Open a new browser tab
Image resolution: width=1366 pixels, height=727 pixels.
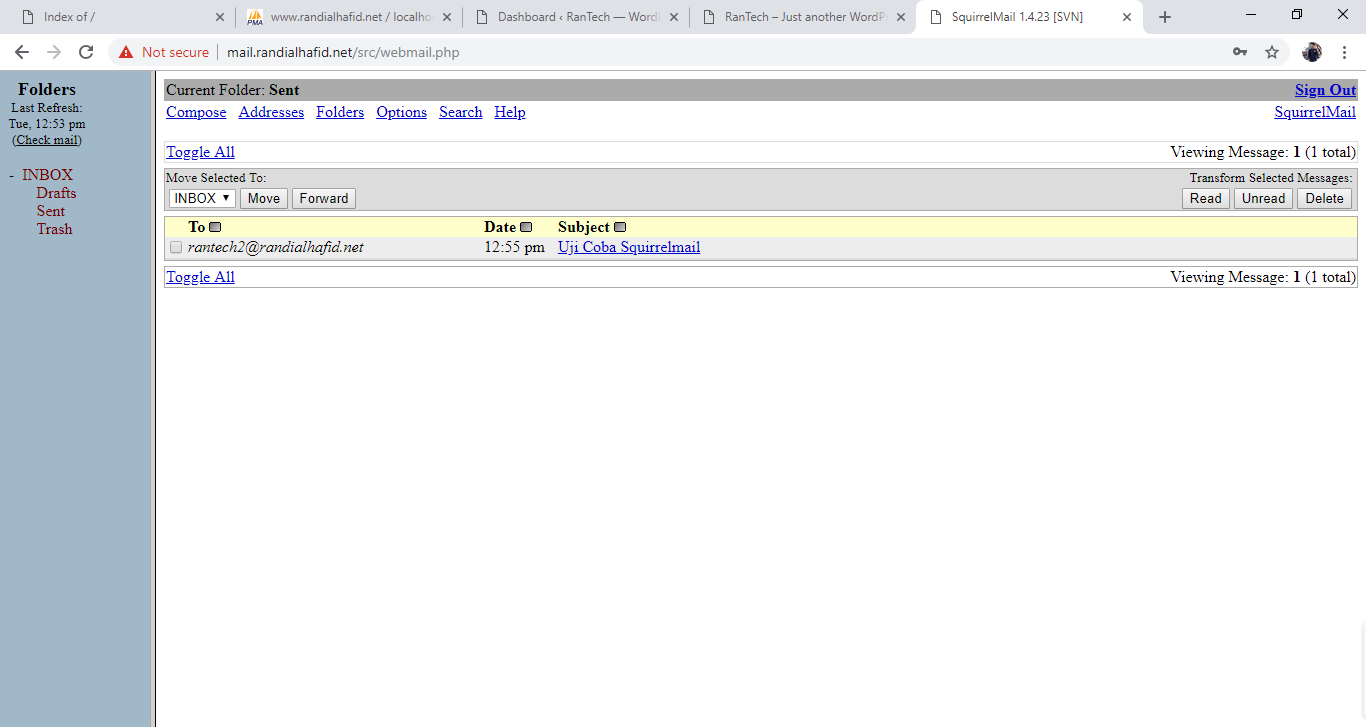tap(1165, 17)
